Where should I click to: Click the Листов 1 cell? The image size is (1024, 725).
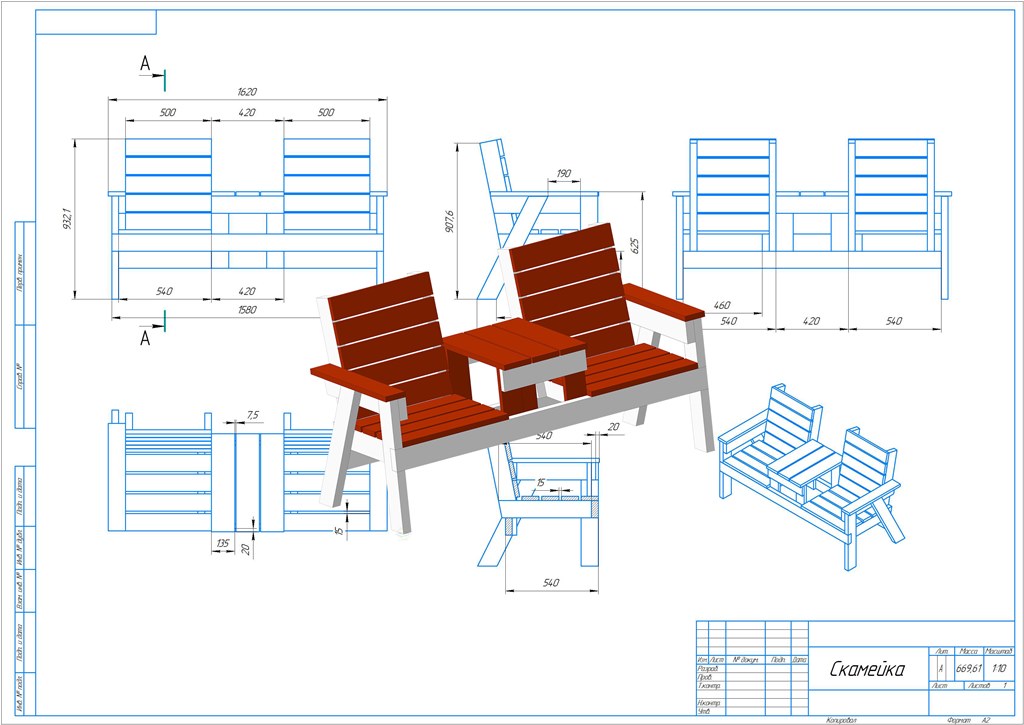[989, 685]
